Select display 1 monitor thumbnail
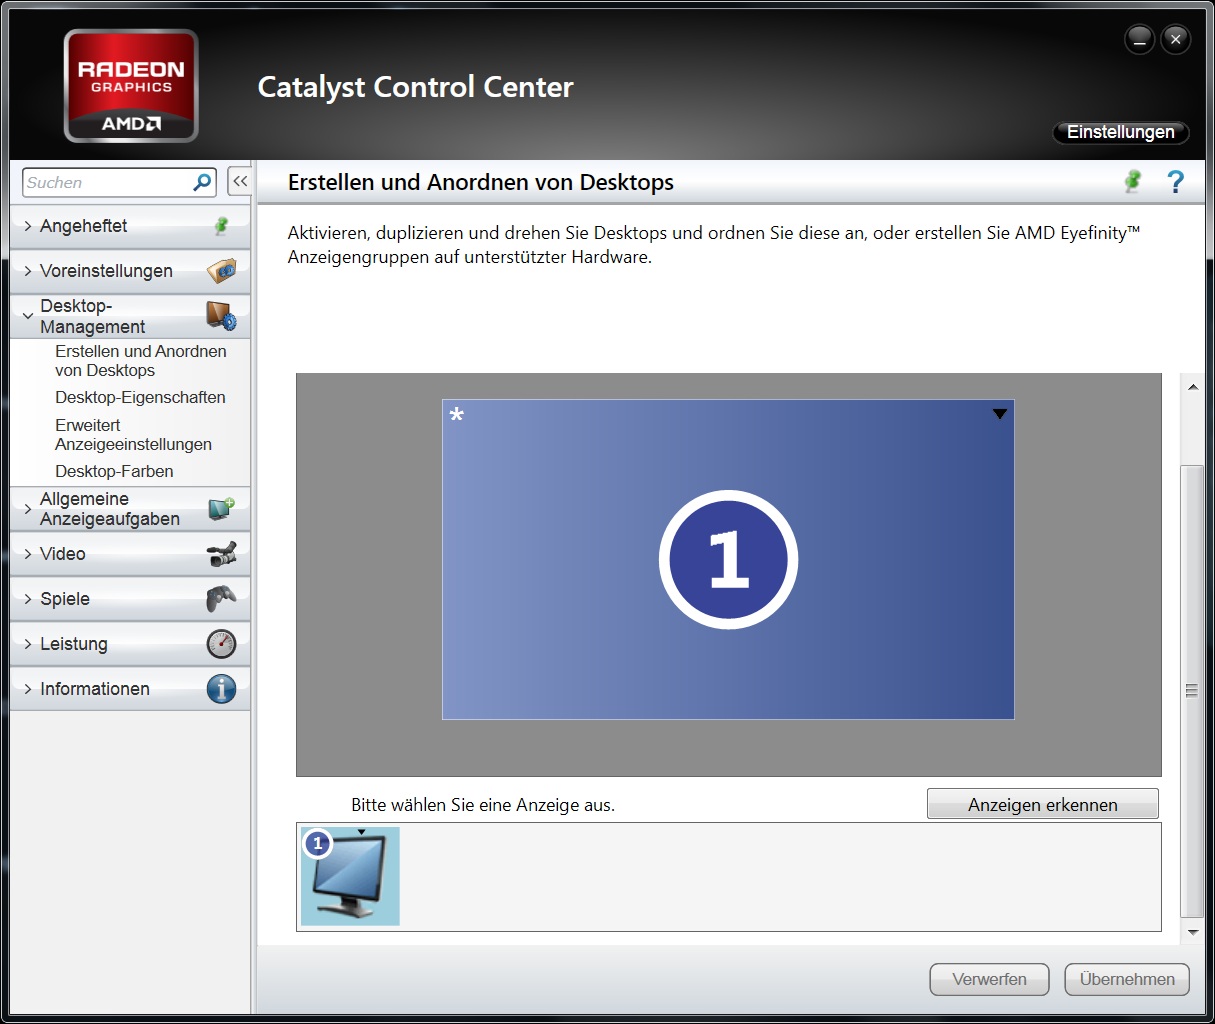Screen dimensions: 1215x1024 [350, 875]
